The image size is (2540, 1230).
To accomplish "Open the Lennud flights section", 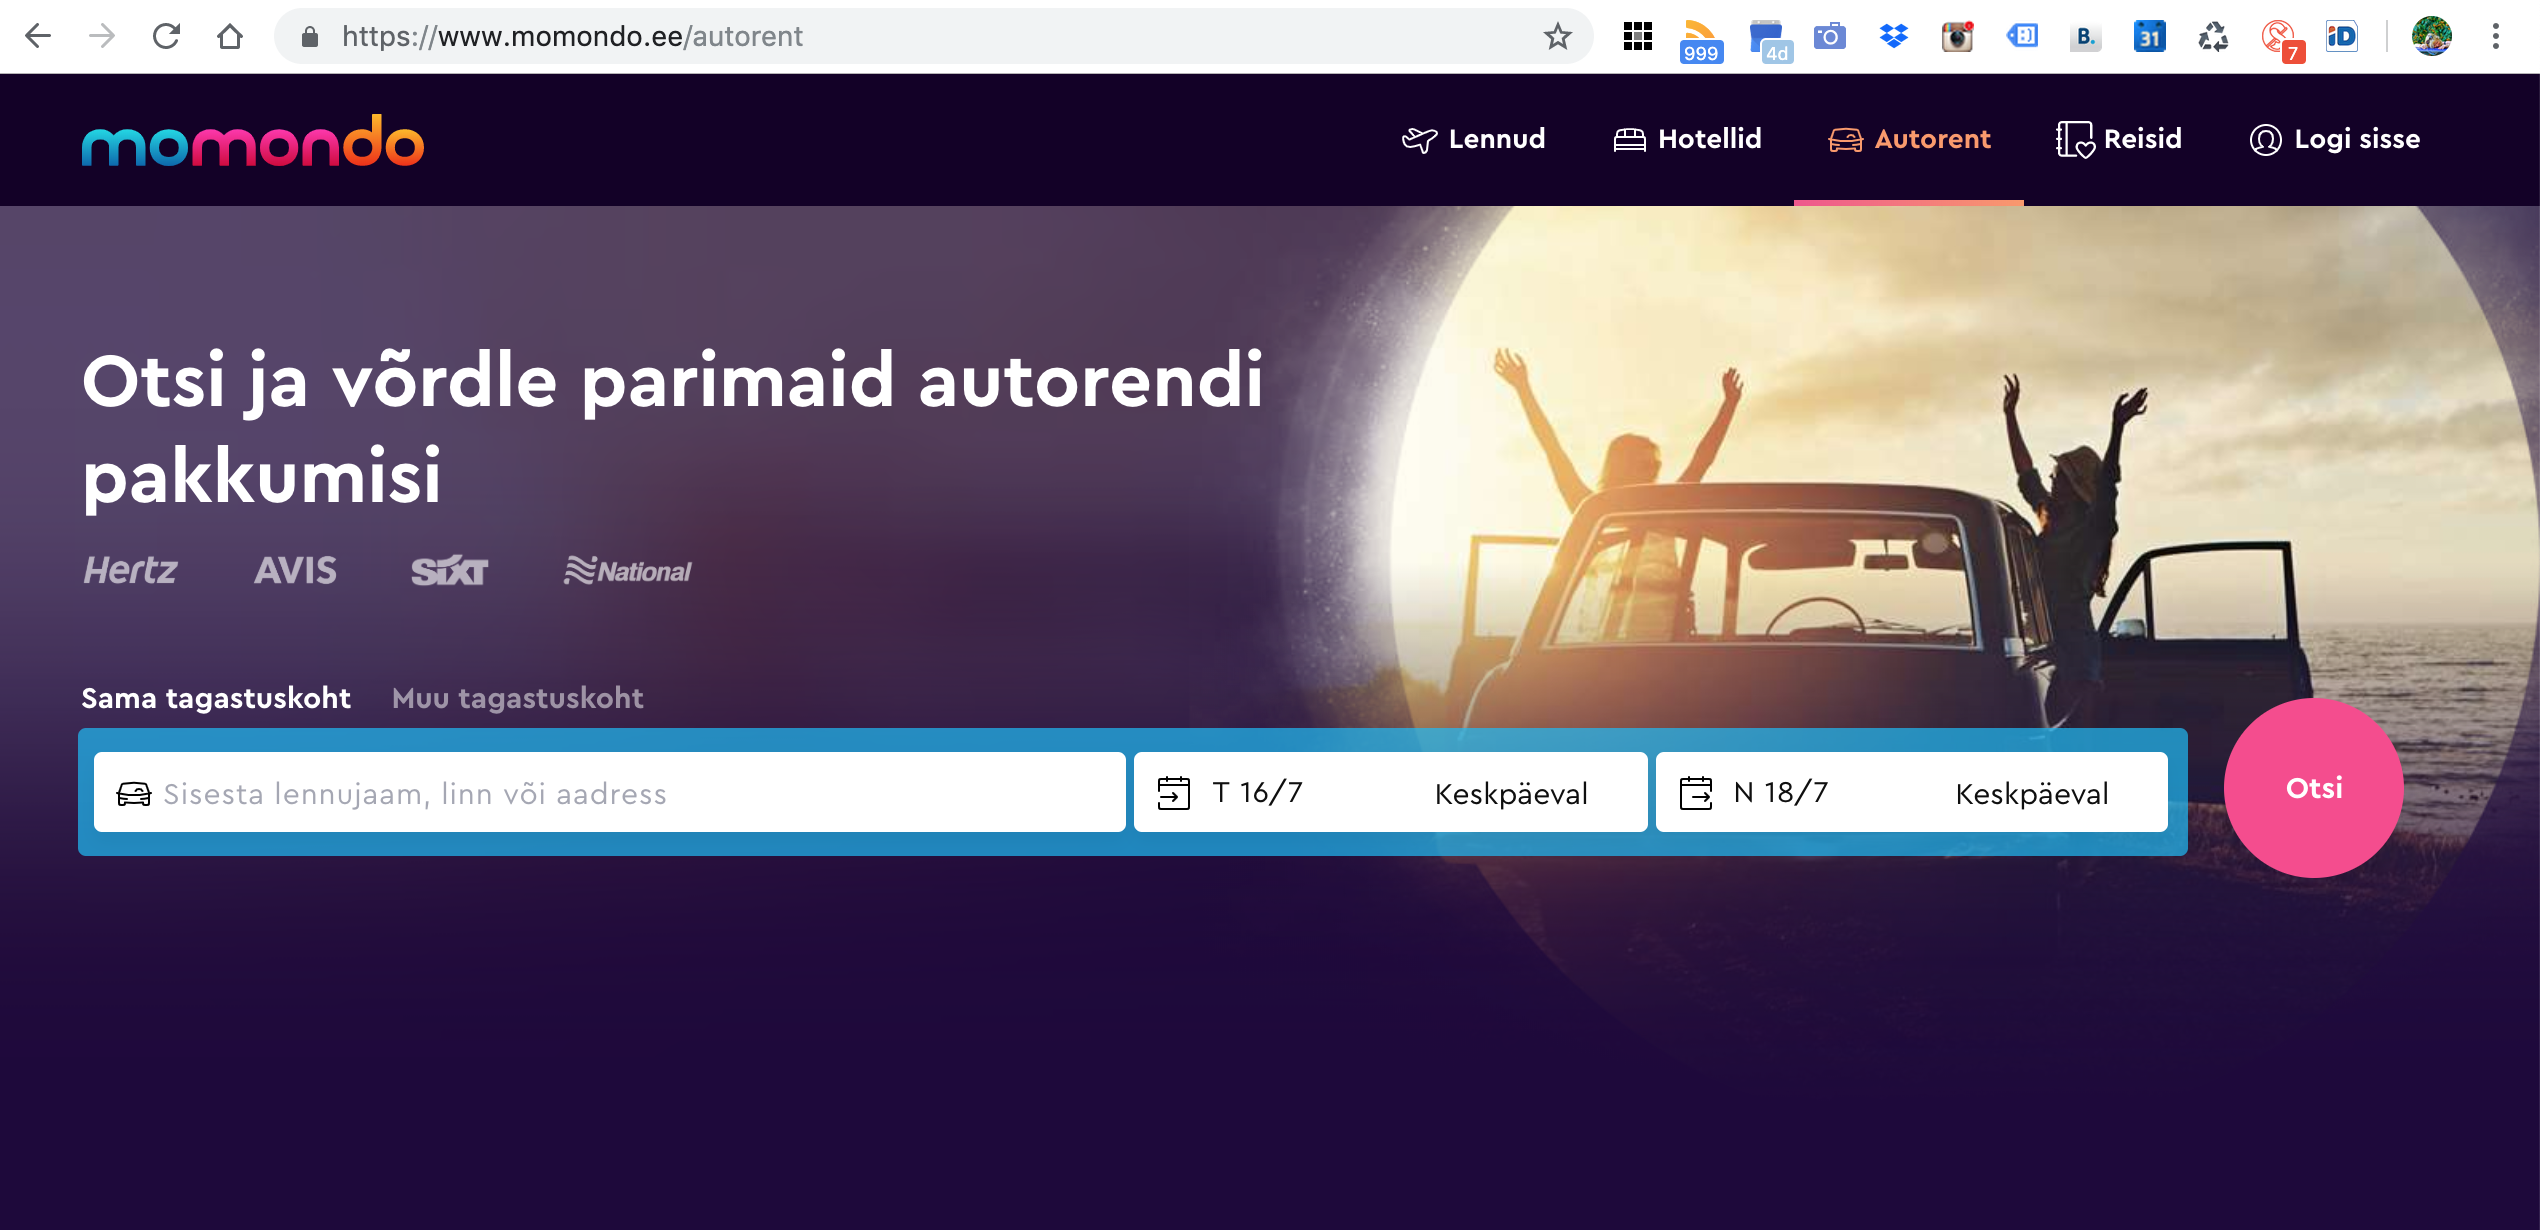I will [1473, 139].
